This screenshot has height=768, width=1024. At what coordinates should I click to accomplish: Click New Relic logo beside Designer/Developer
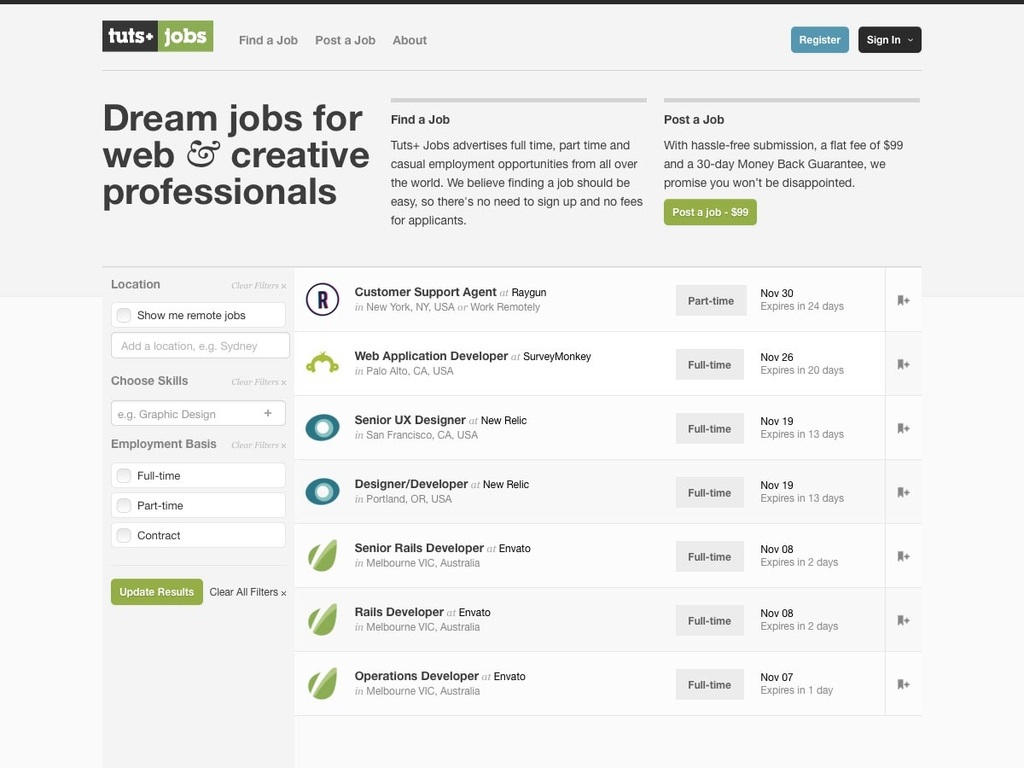(323, 492)
